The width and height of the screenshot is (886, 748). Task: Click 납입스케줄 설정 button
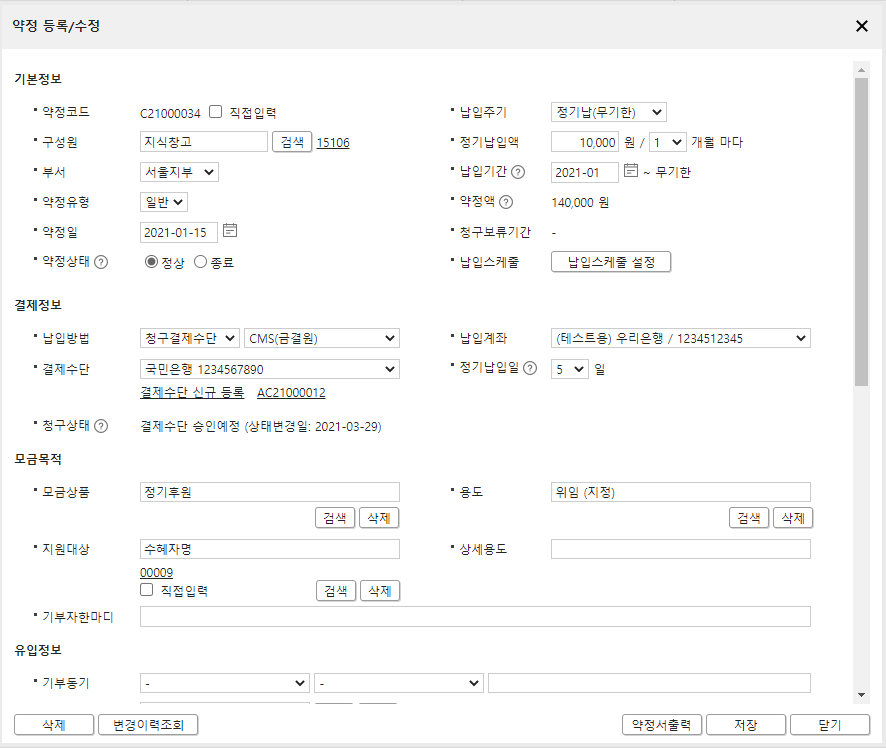(x=611, y=262)
